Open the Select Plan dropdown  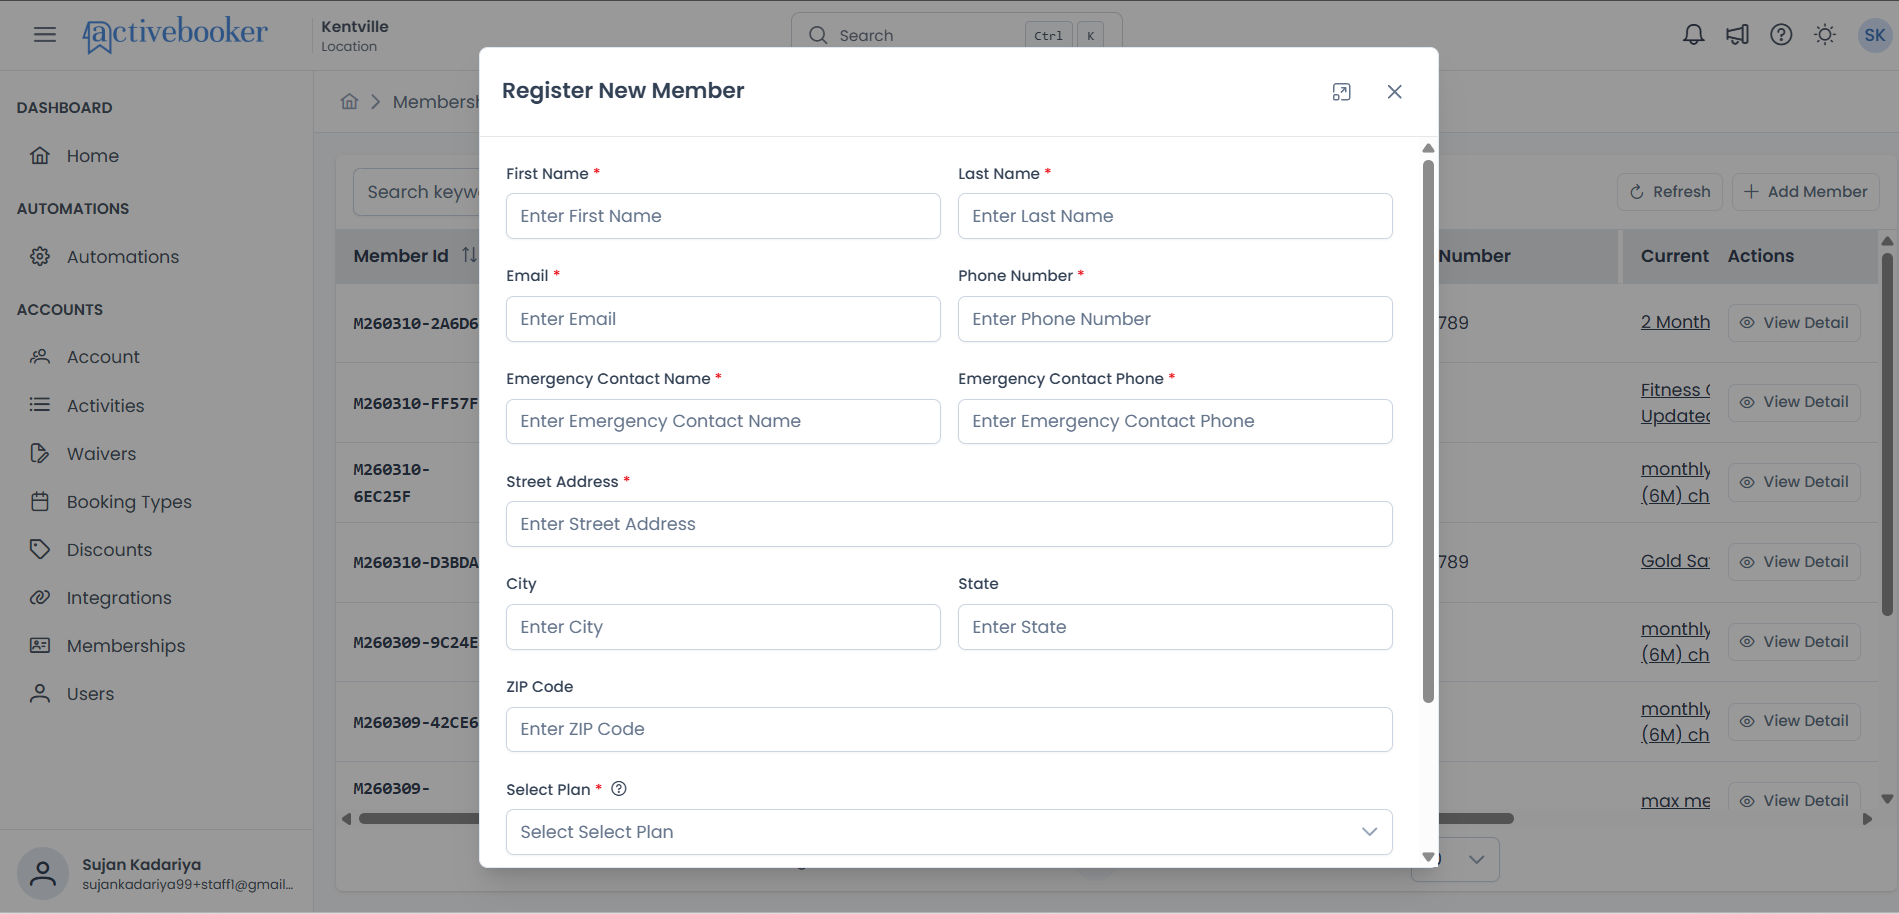(x=949, y=832)
